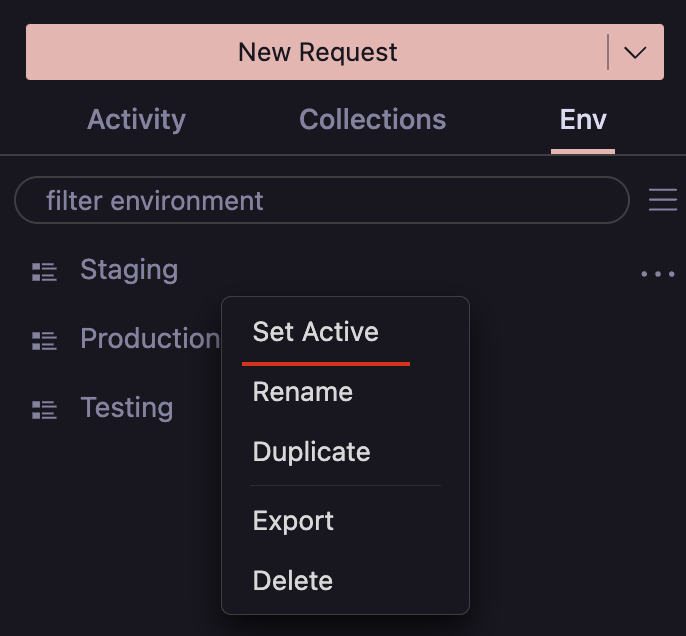Click Export in the context menu
The height and width of the screenshot is (636, 686).
coord(293,521)
